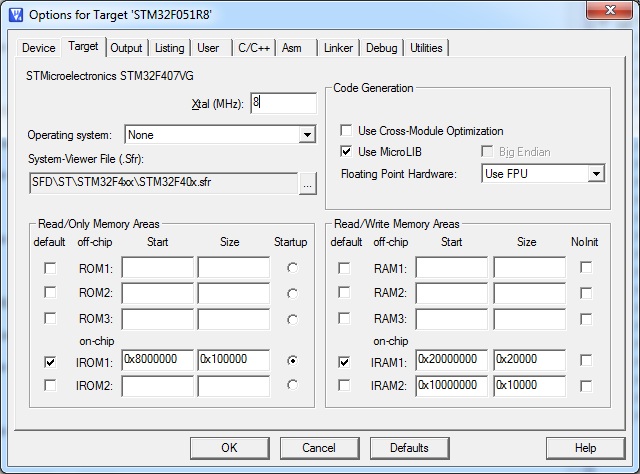Screen dimensions: 640x474
Task: Click the RAM2 Size field
Action: click(529, 293)
